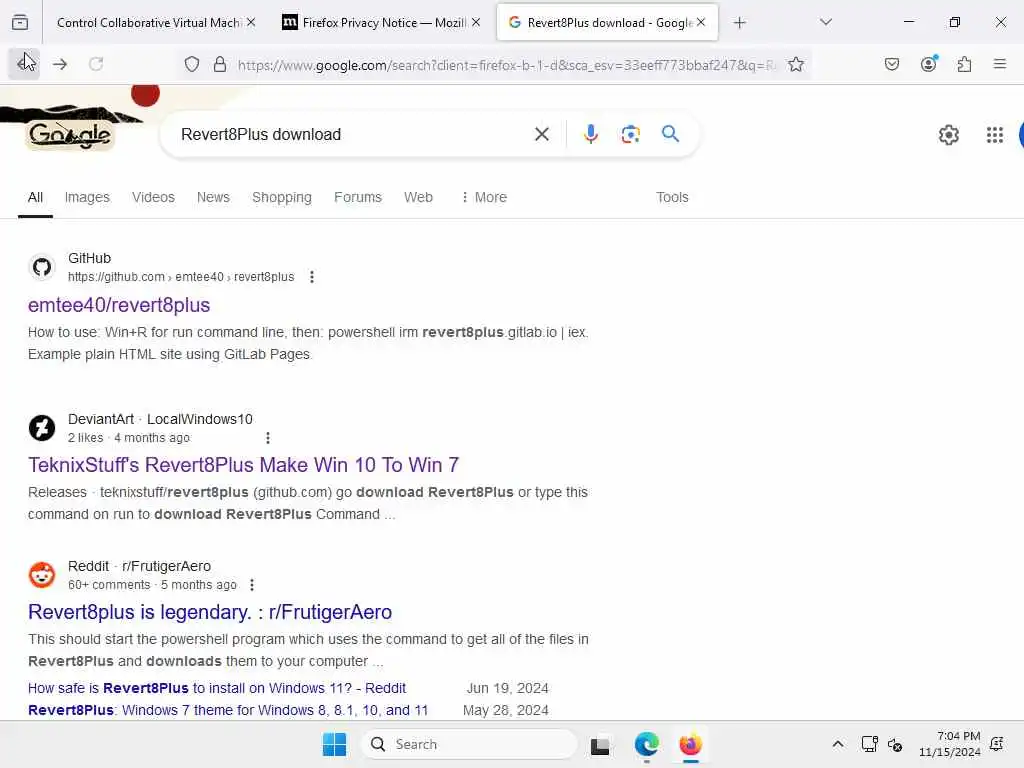Screen dimensions: 1024x768
Task: Switch to the Images tab
Action: (x=87, y=197)
